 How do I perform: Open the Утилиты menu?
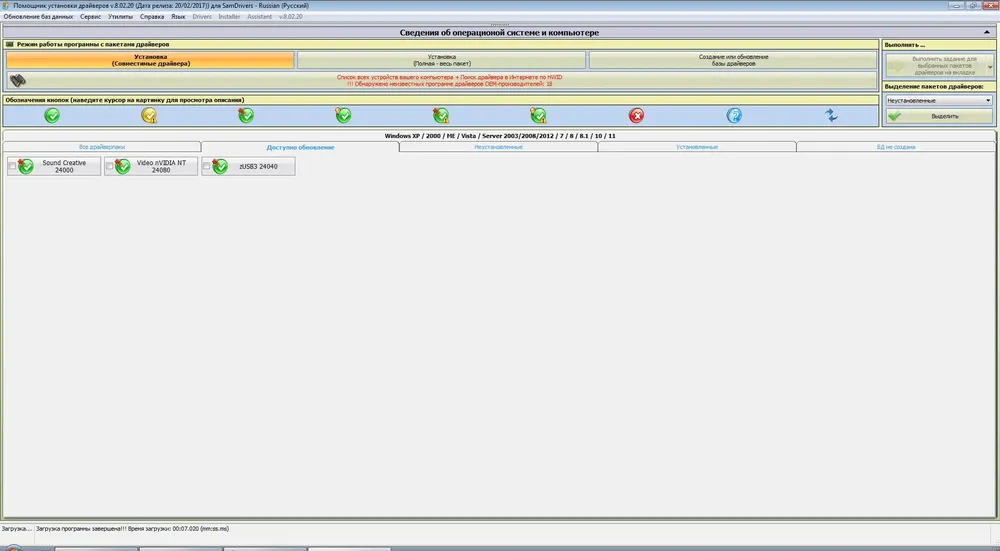(121, 17)
